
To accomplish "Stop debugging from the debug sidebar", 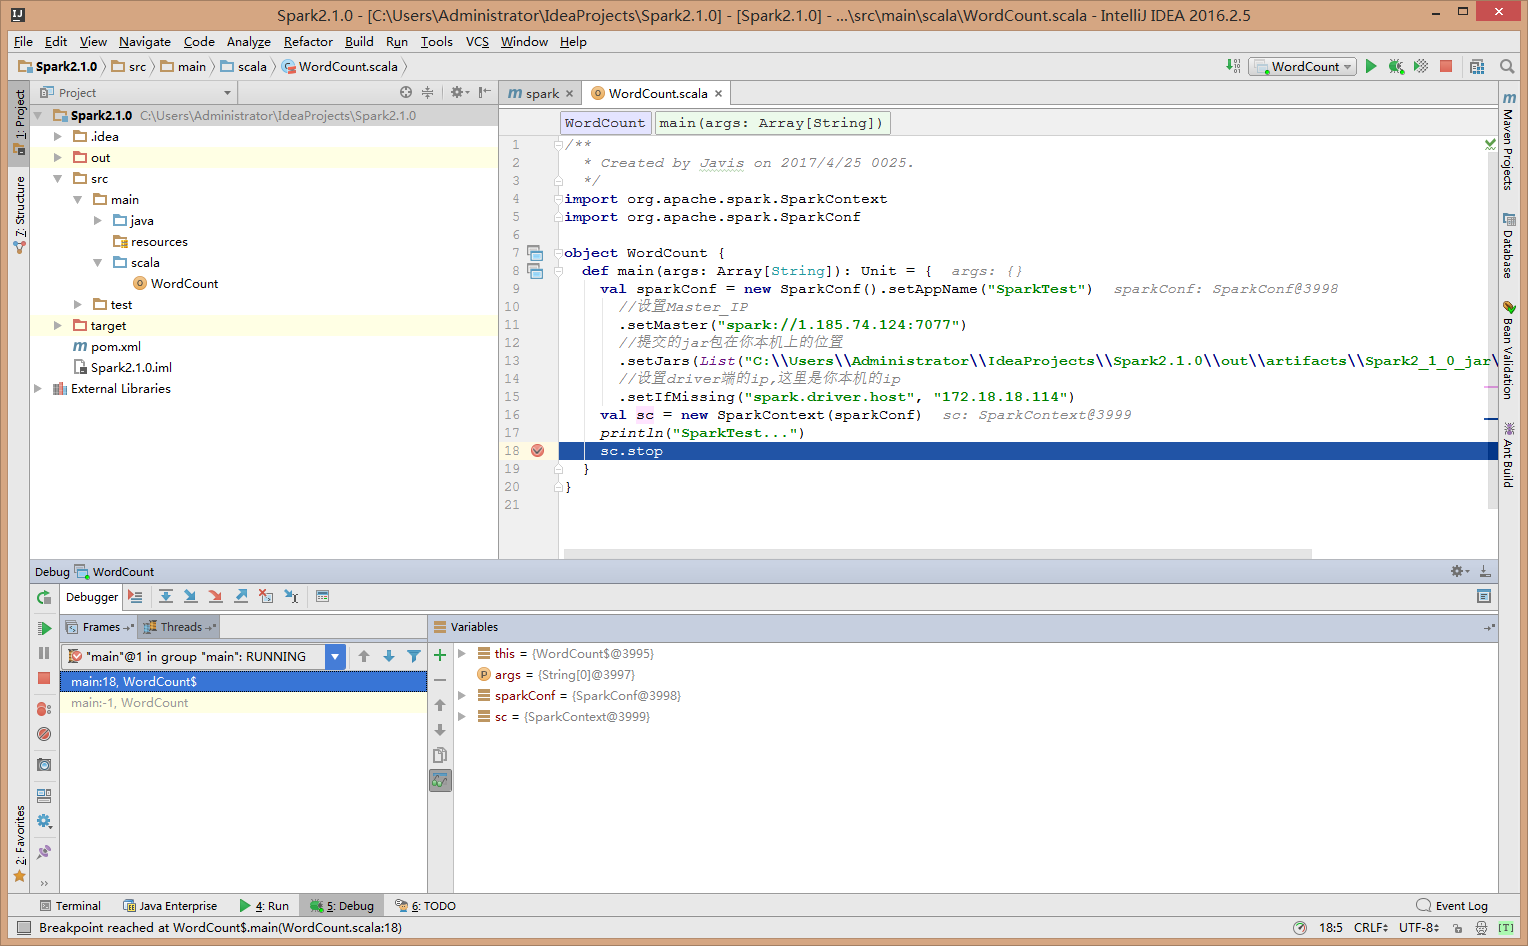I will [x=44, y=678].
